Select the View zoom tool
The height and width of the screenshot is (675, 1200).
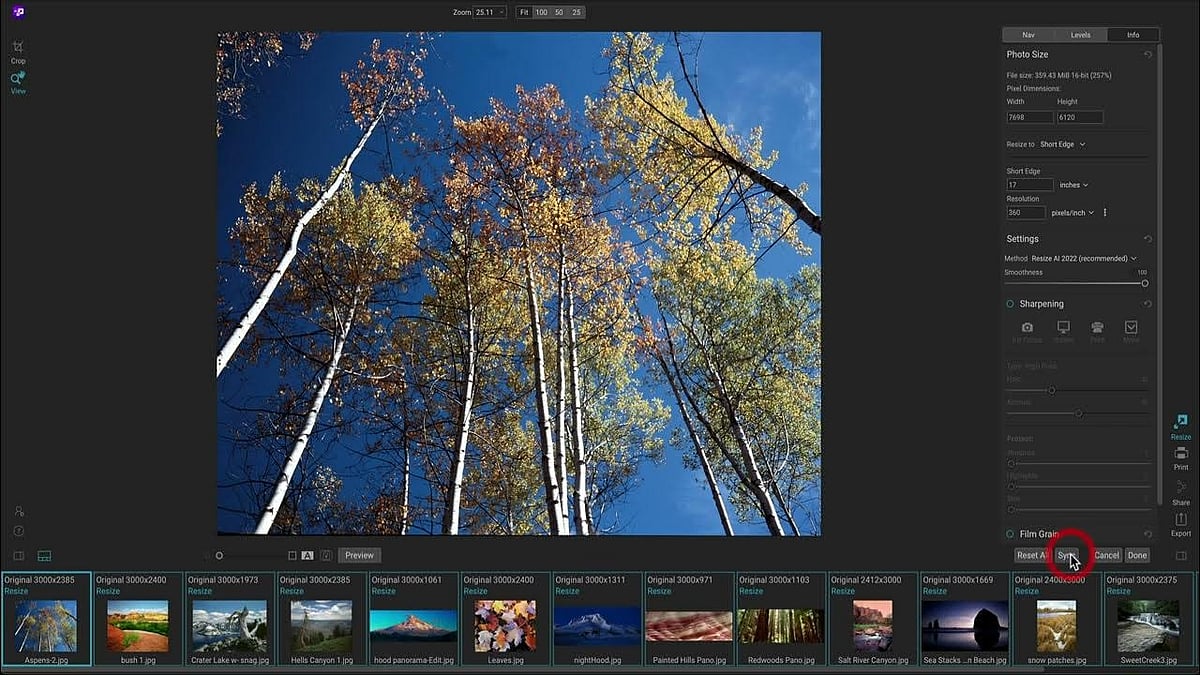click(x=18, y=81)
